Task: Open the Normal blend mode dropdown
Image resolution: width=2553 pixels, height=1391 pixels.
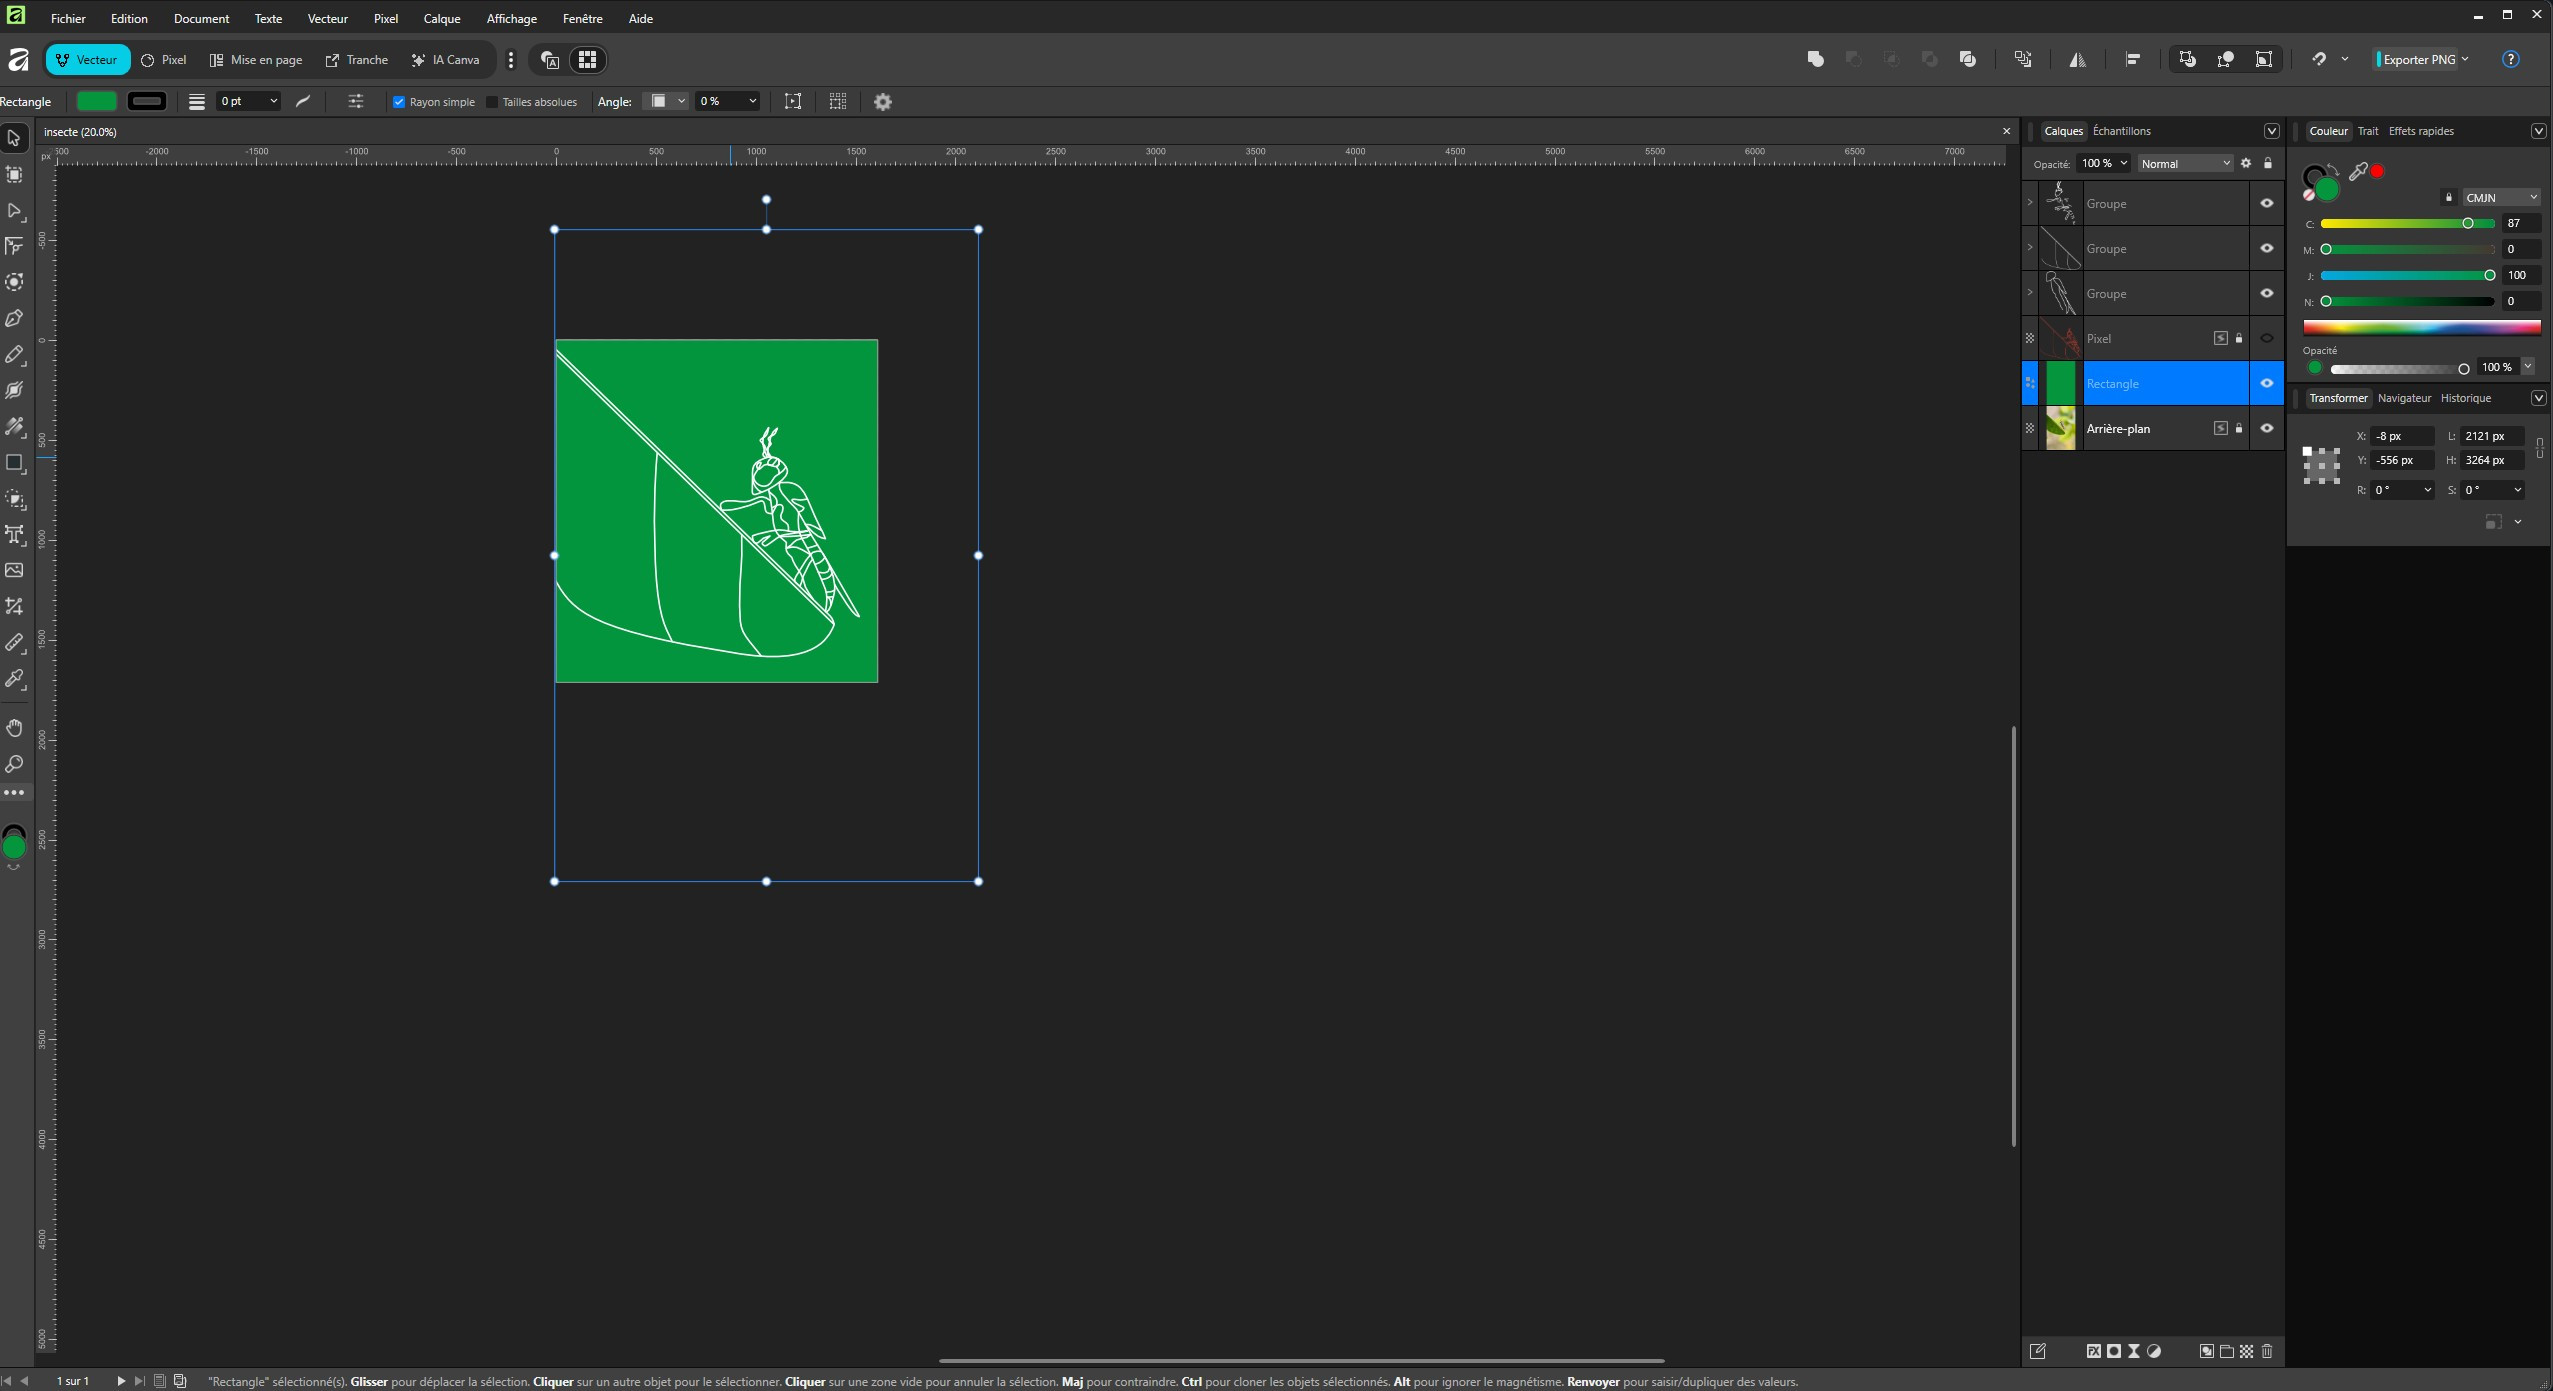Action: (x=2185, y=164)
